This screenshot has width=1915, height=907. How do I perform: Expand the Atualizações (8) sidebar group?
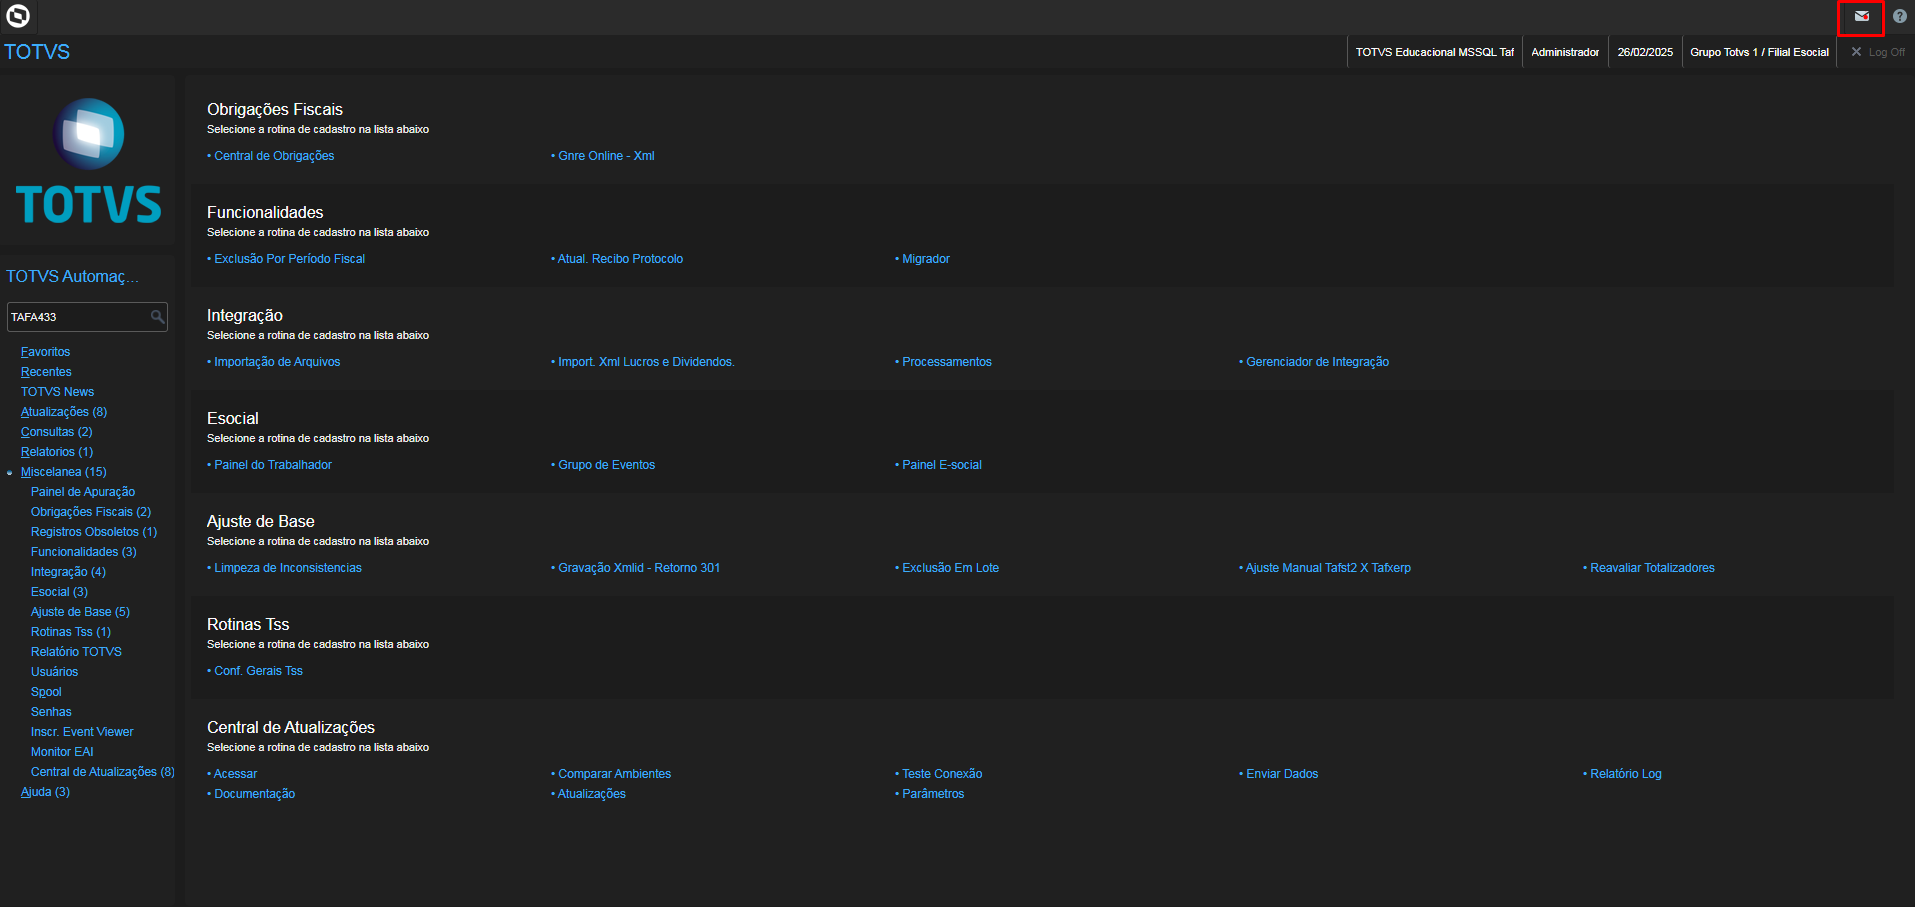click(64, 412)
